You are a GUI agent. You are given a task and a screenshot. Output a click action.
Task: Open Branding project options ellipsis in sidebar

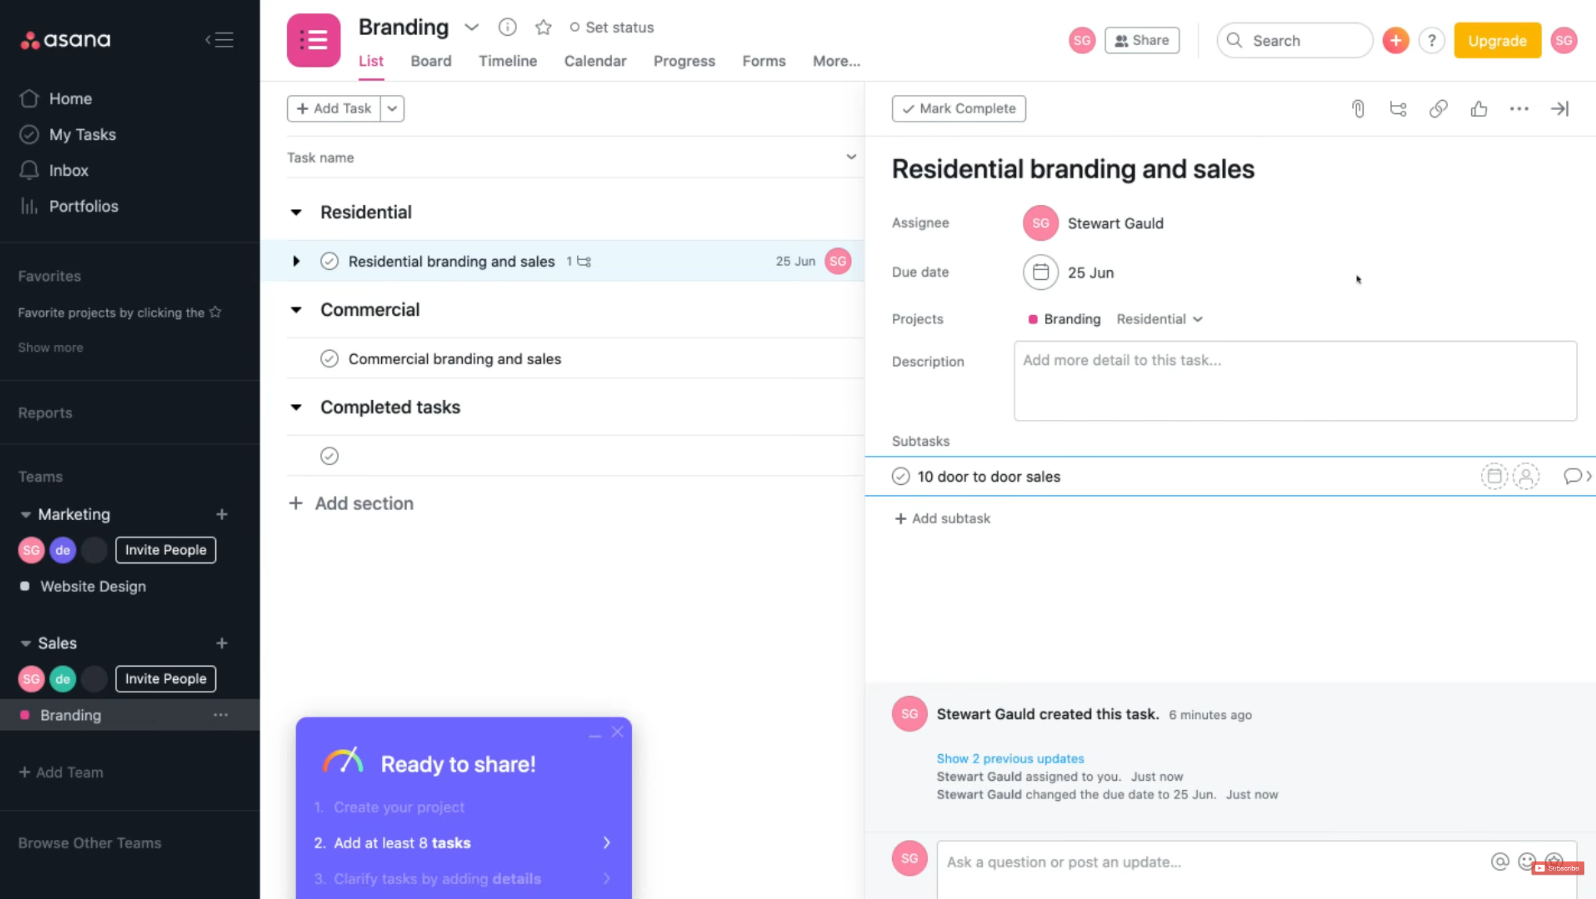pos(220,715)
